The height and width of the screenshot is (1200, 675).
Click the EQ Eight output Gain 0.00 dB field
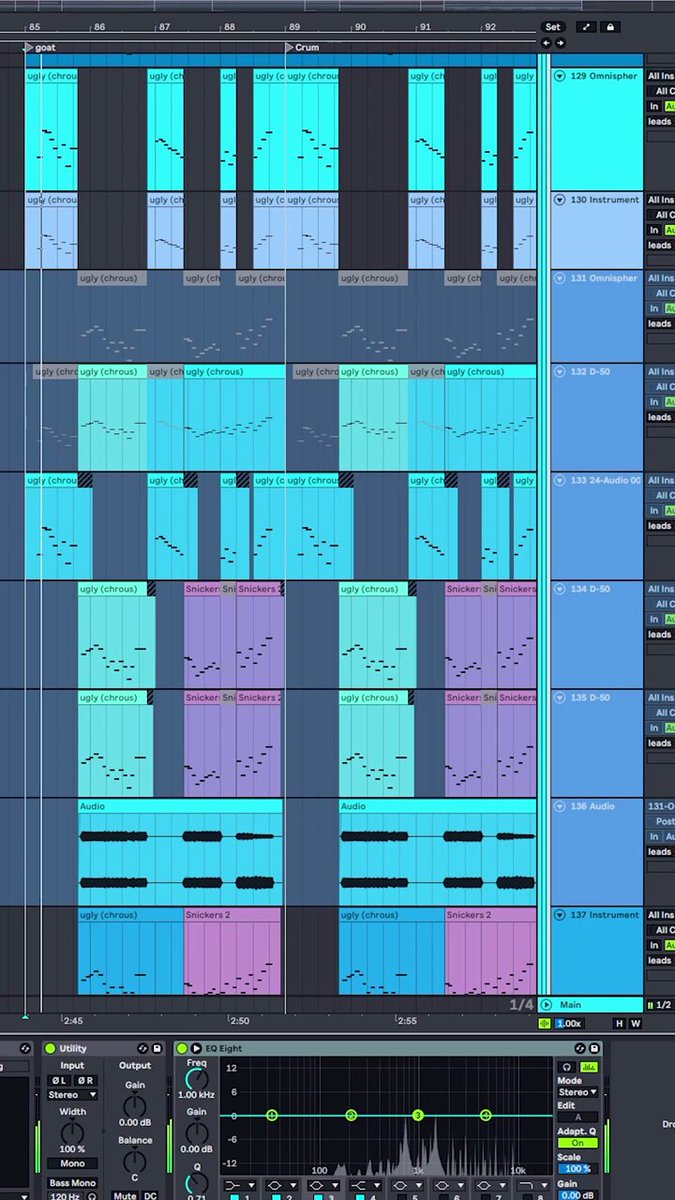pyautogui.click(x=577, y=1195)
